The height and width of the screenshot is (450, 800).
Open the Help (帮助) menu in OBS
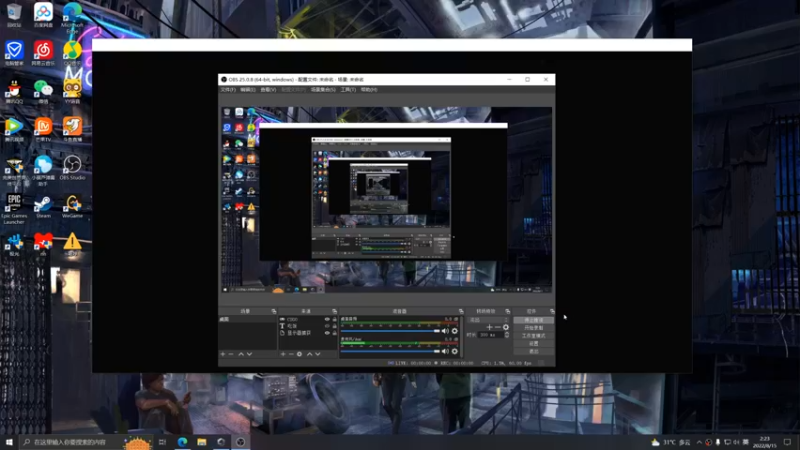tap(369, 90)
